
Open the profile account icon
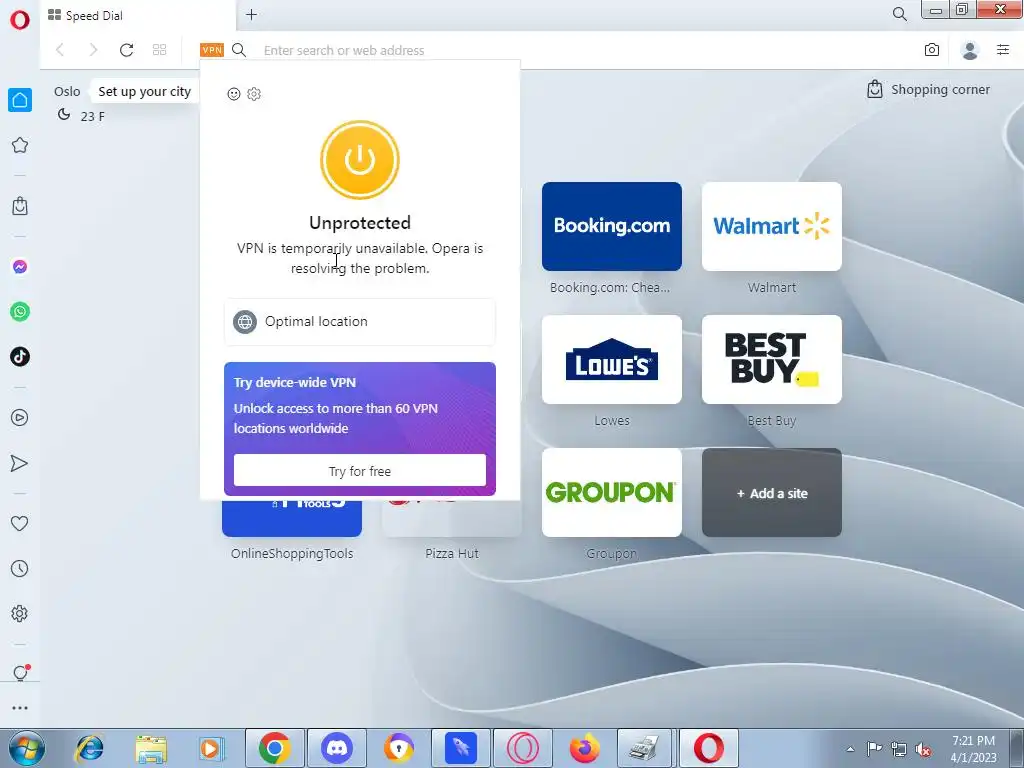pyautogui.click(x=970, y=50)
